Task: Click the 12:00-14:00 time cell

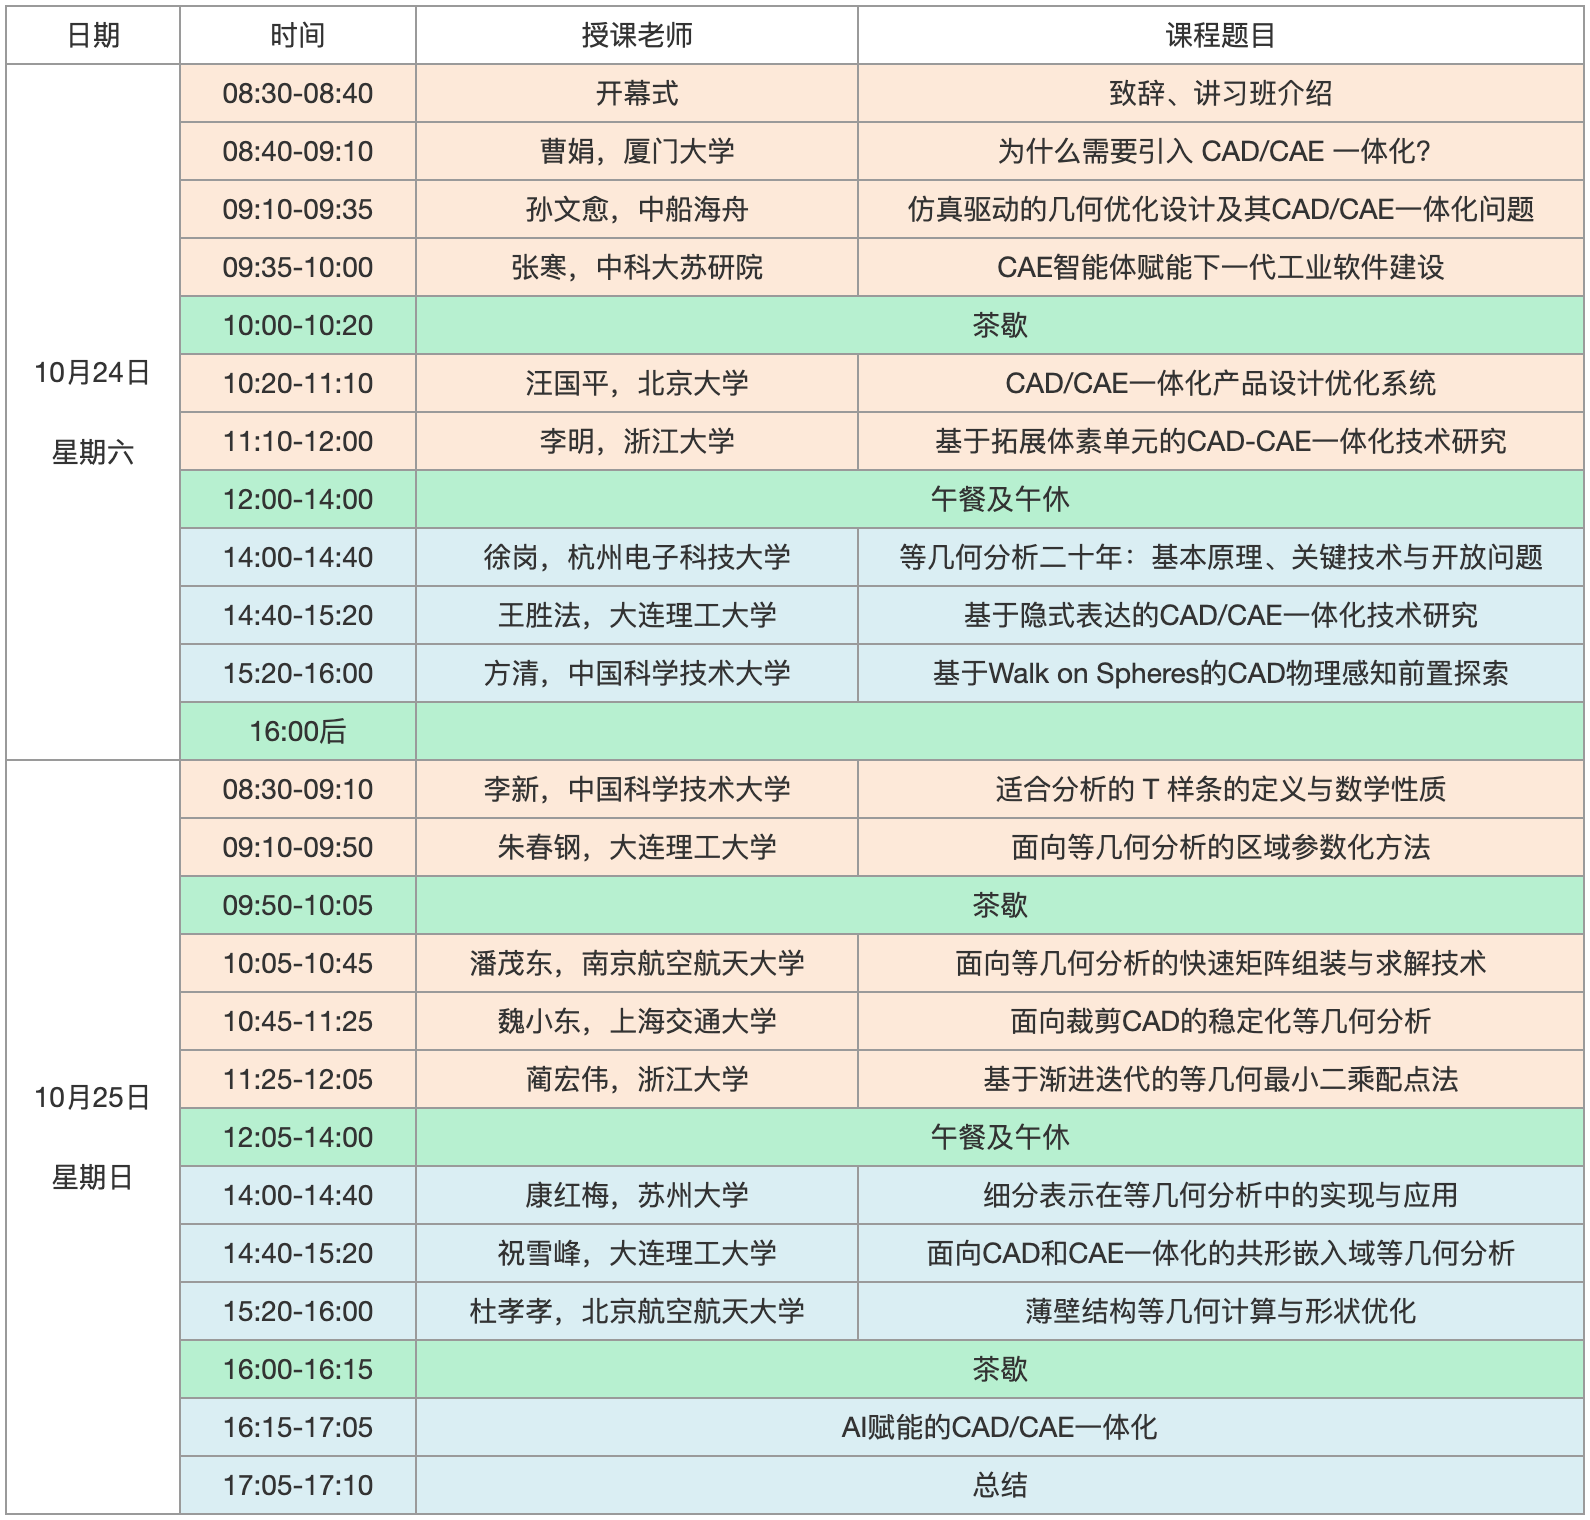Action: click(x=298, y=499)
